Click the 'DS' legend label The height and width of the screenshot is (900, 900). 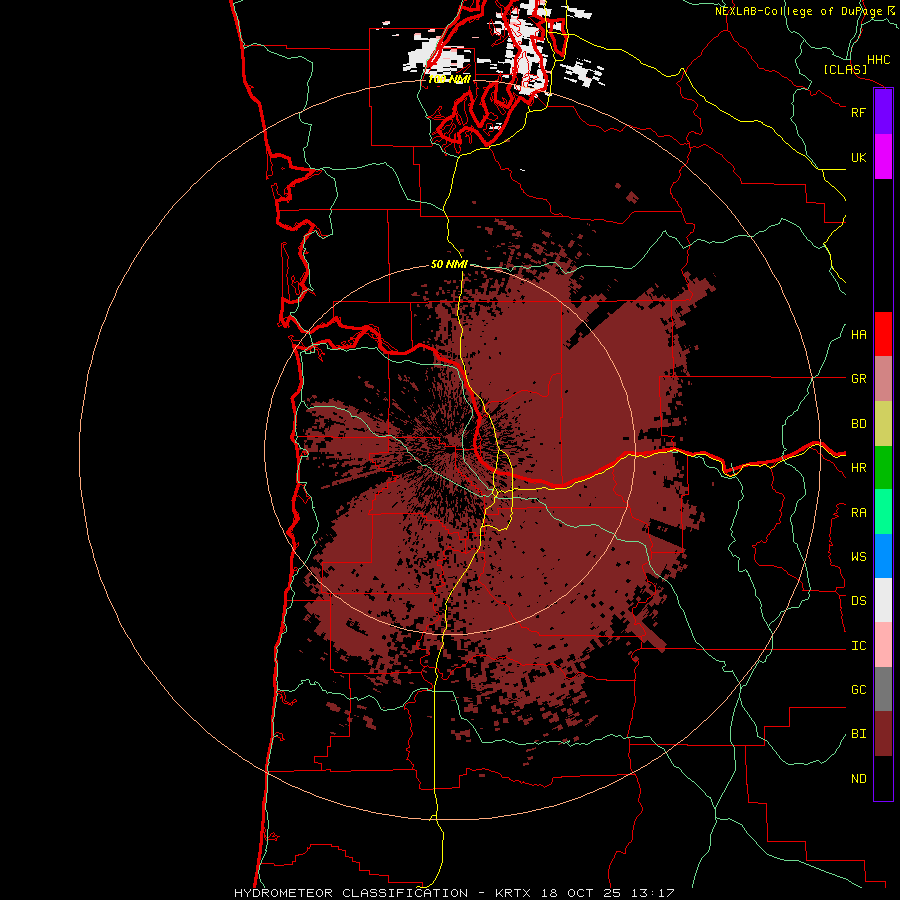[858, 601]
